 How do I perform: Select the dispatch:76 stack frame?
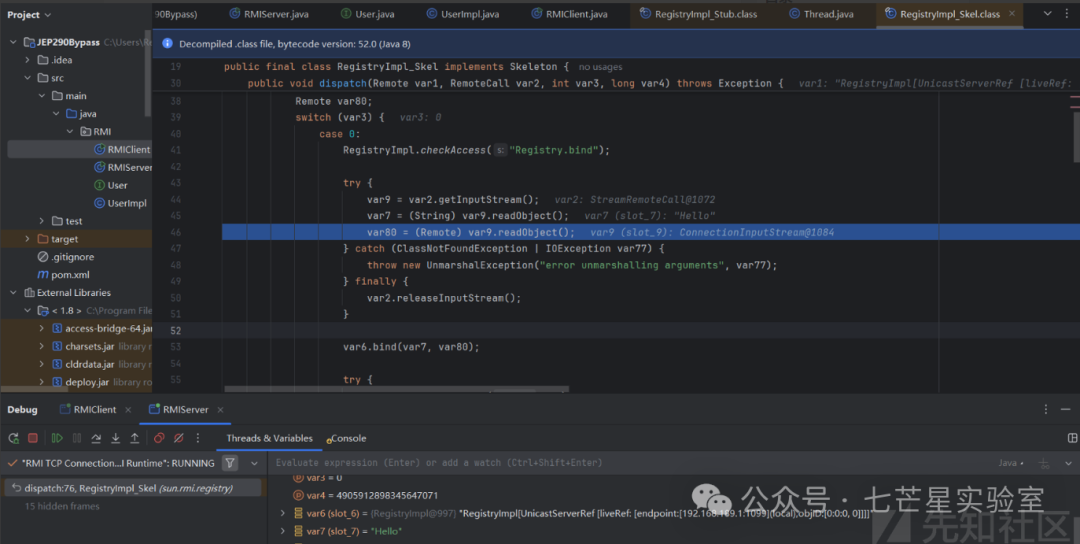(x=134, y=488)
